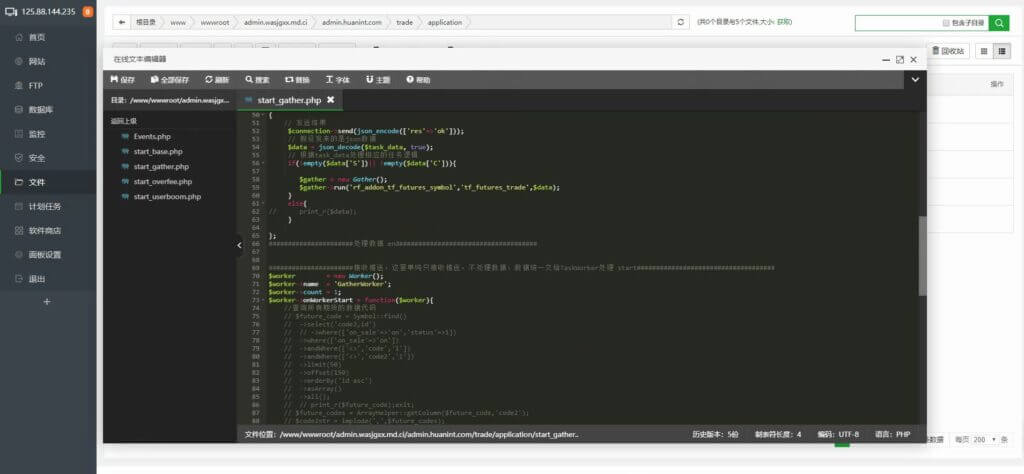Image resolution: width=1024 pixels, height=474 pixels.
Task: Toggle the 包含子目录 checkbox
Action: pyautogui.click(x=946, y=22)
